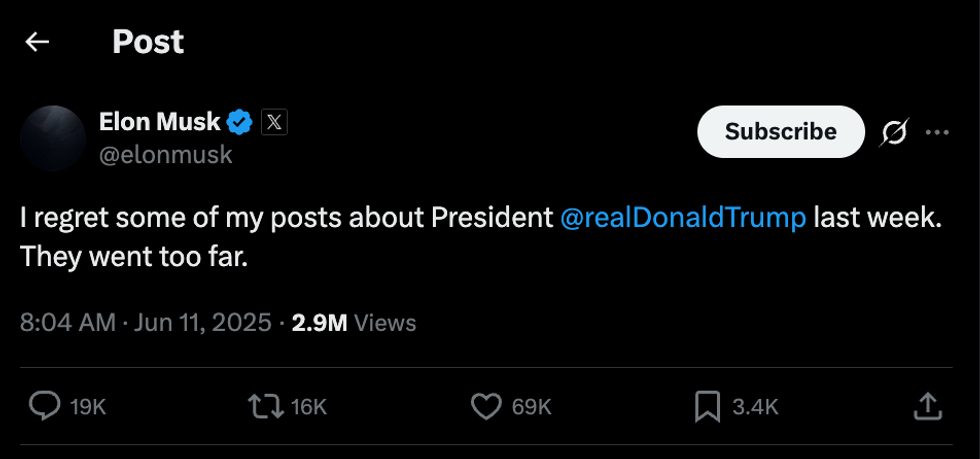Screen dimensions: 980x459
Task: Share the post via the upload icon
Action: 927,405
